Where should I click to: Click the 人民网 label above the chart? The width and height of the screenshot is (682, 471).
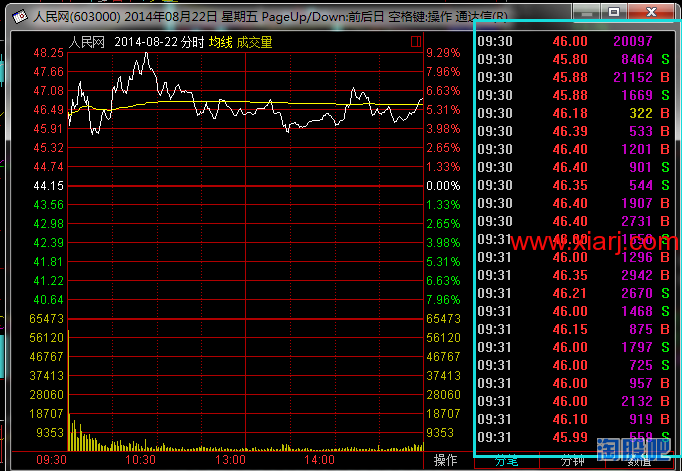[87, 42]
